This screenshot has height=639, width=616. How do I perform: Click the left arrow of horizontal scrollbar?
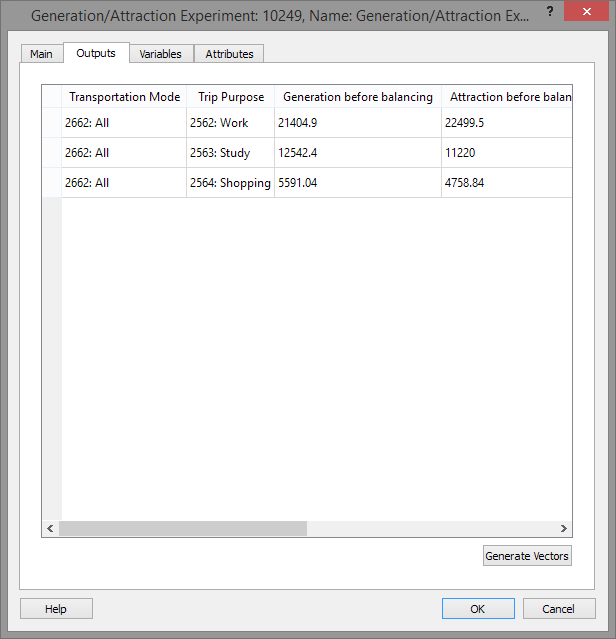pyautogui.click(x=50, y=529)
